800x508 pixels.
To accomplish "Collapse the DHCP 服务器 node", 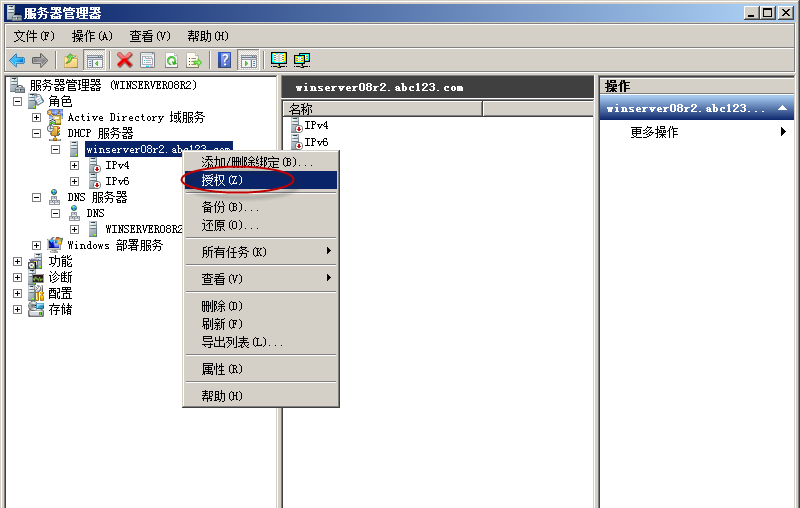I will 37,133.
